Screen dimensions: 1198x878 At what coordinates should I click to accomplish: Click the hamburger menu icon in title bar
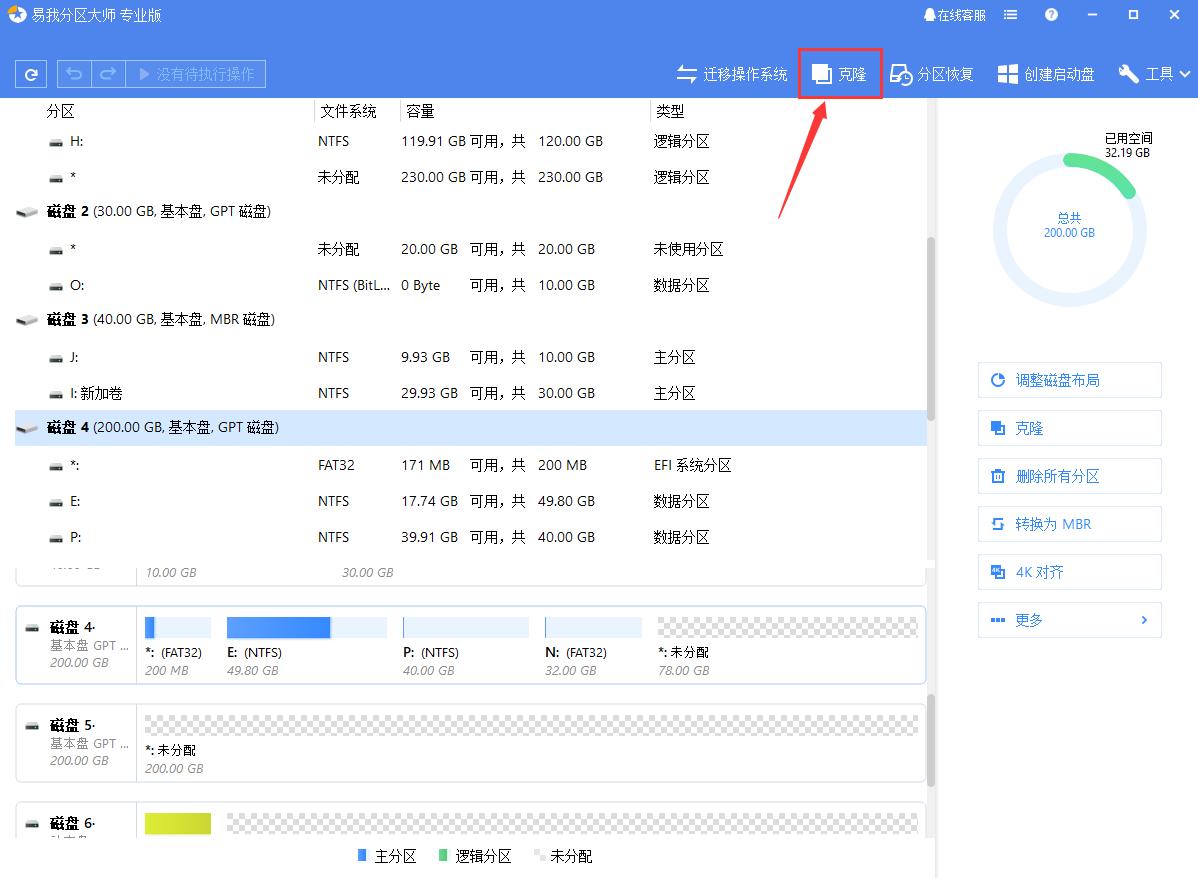pyautogui.click(x=1010, y=14)
